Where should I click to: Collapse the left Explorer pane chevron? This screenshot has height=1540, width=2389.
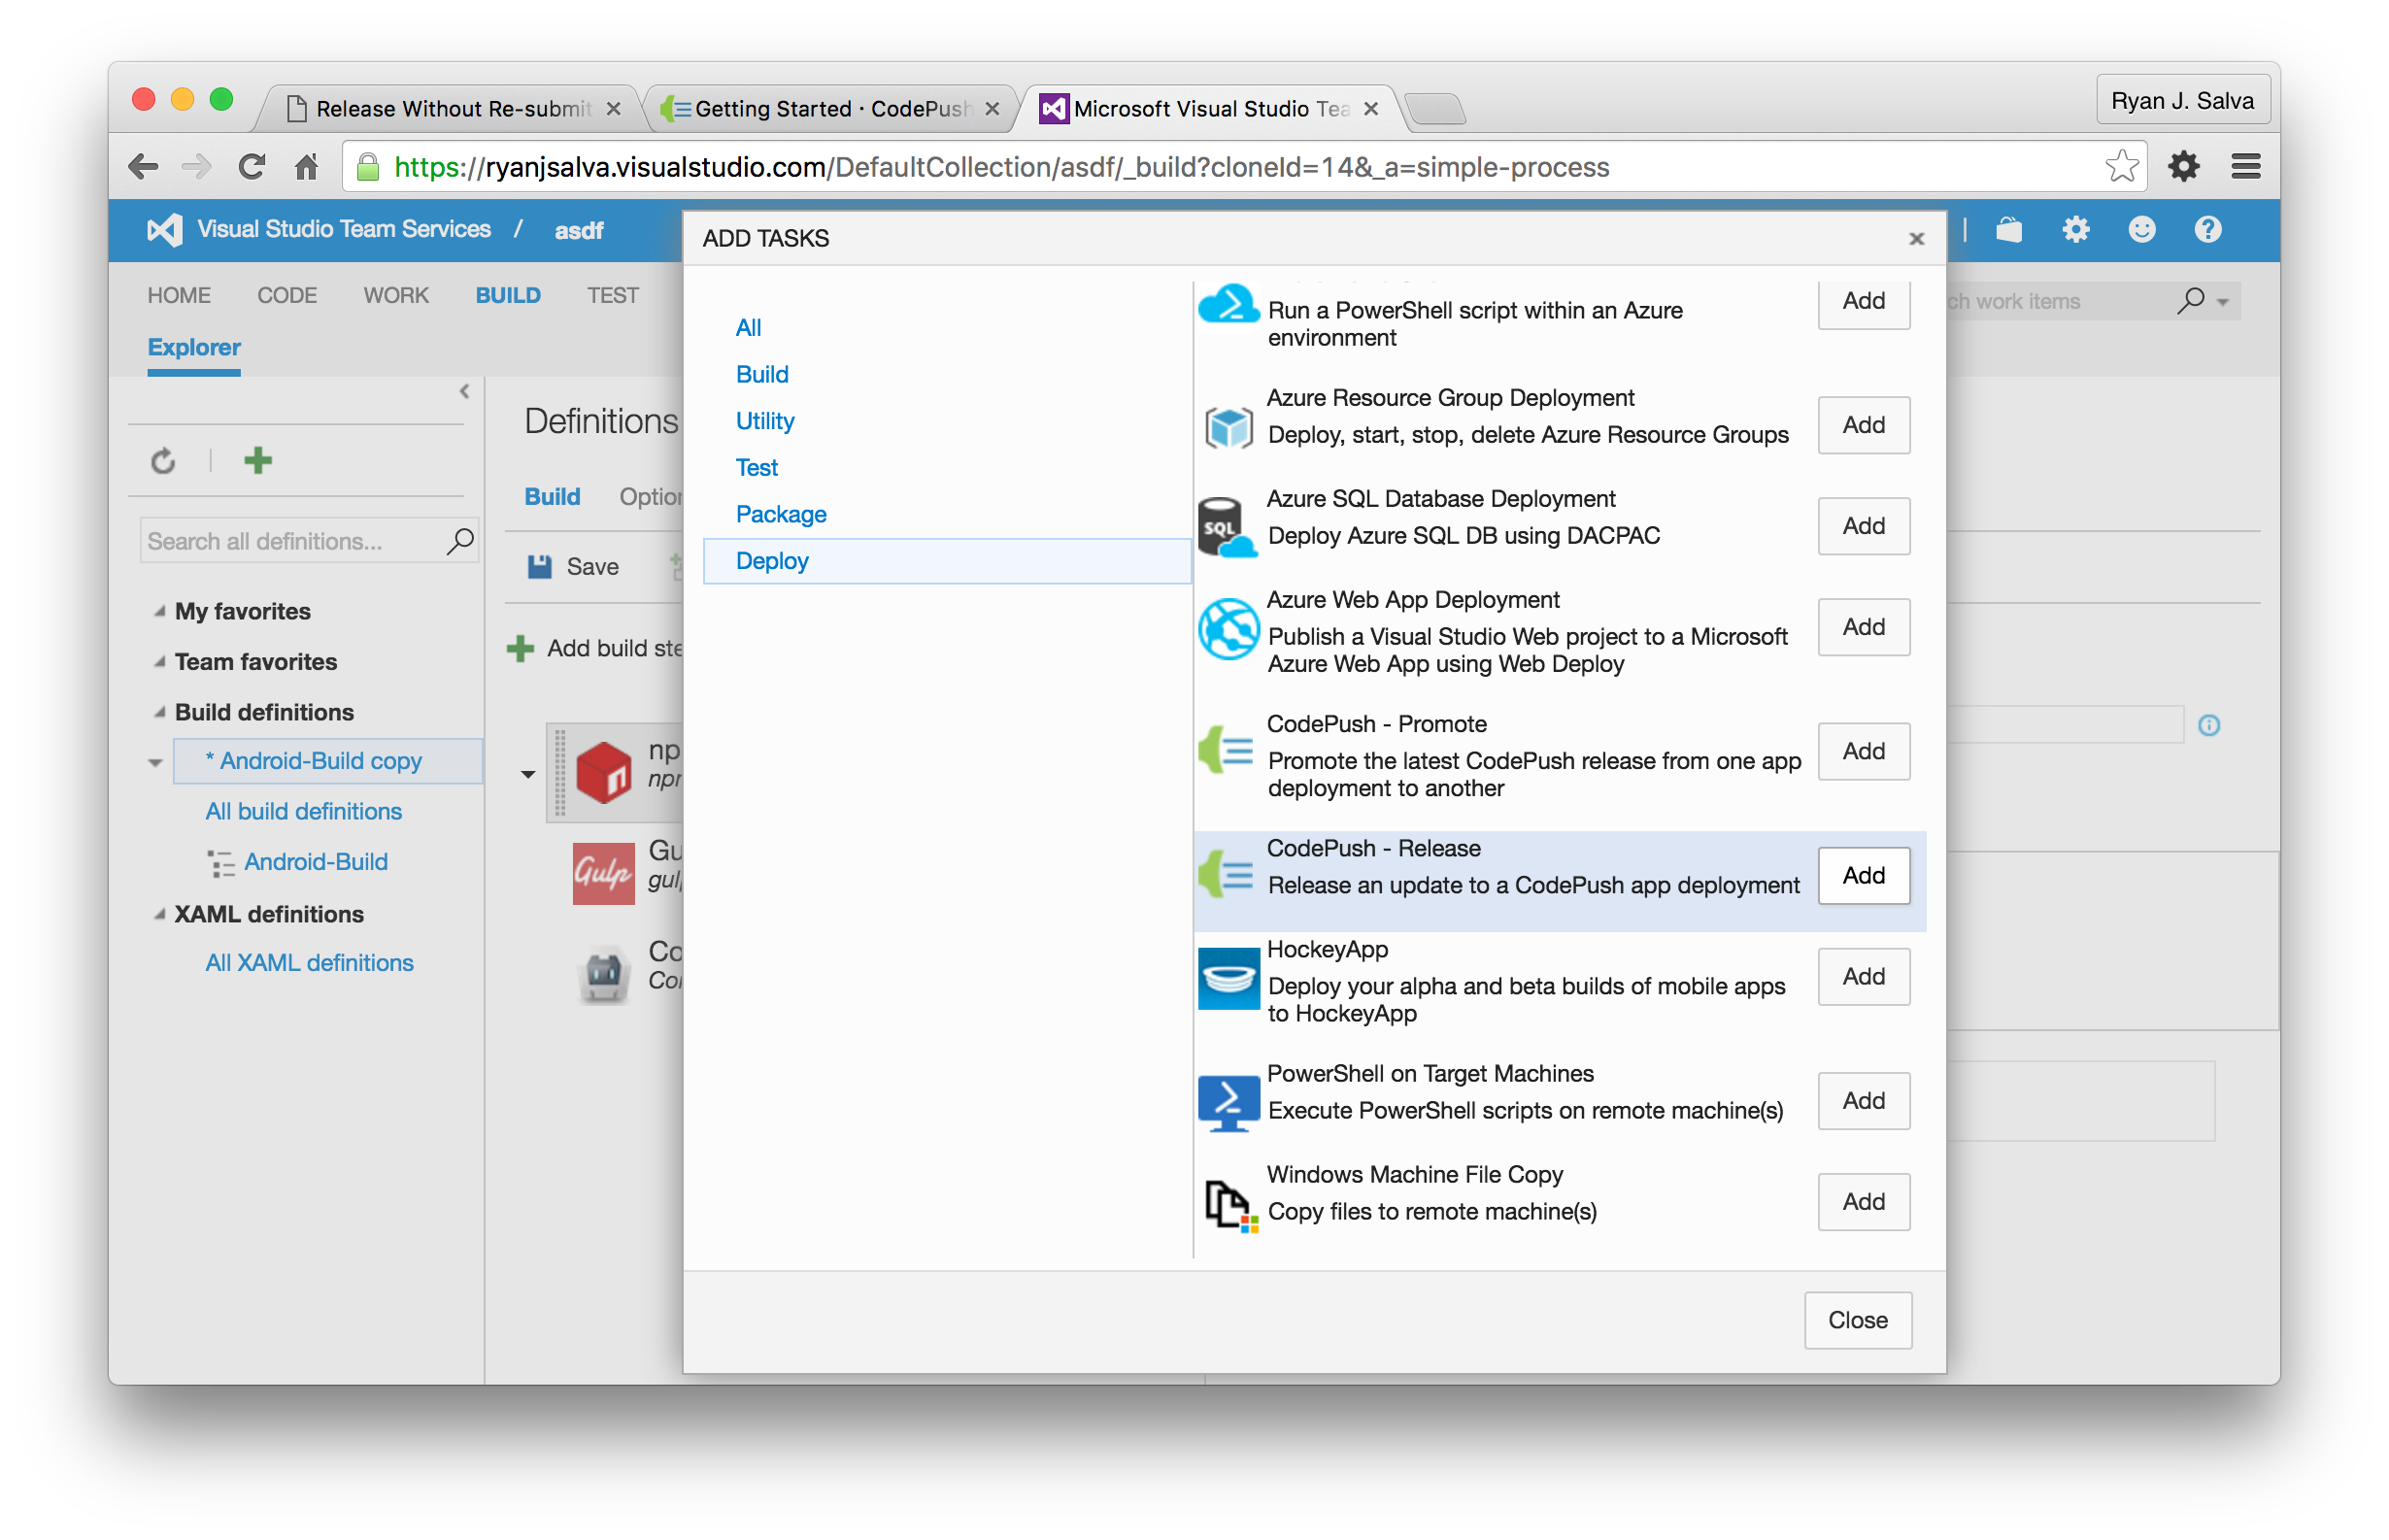click(x=464, y=392)
